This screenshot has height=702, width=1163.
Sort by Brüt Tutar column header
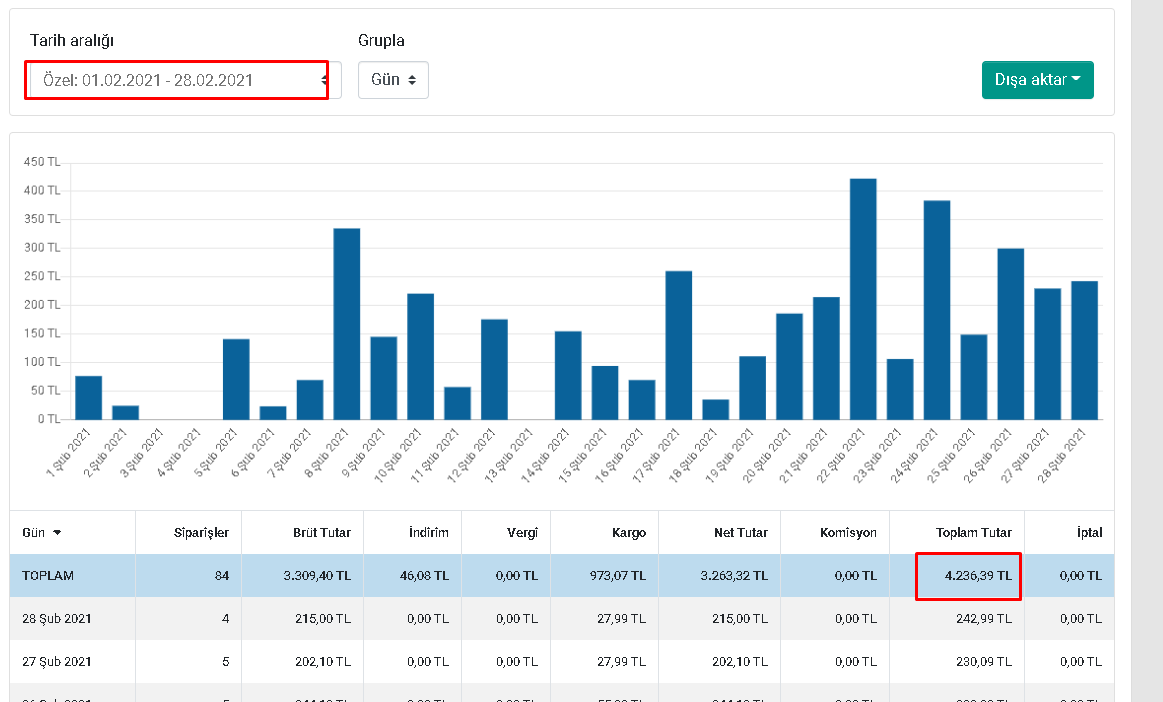[322, 533]
